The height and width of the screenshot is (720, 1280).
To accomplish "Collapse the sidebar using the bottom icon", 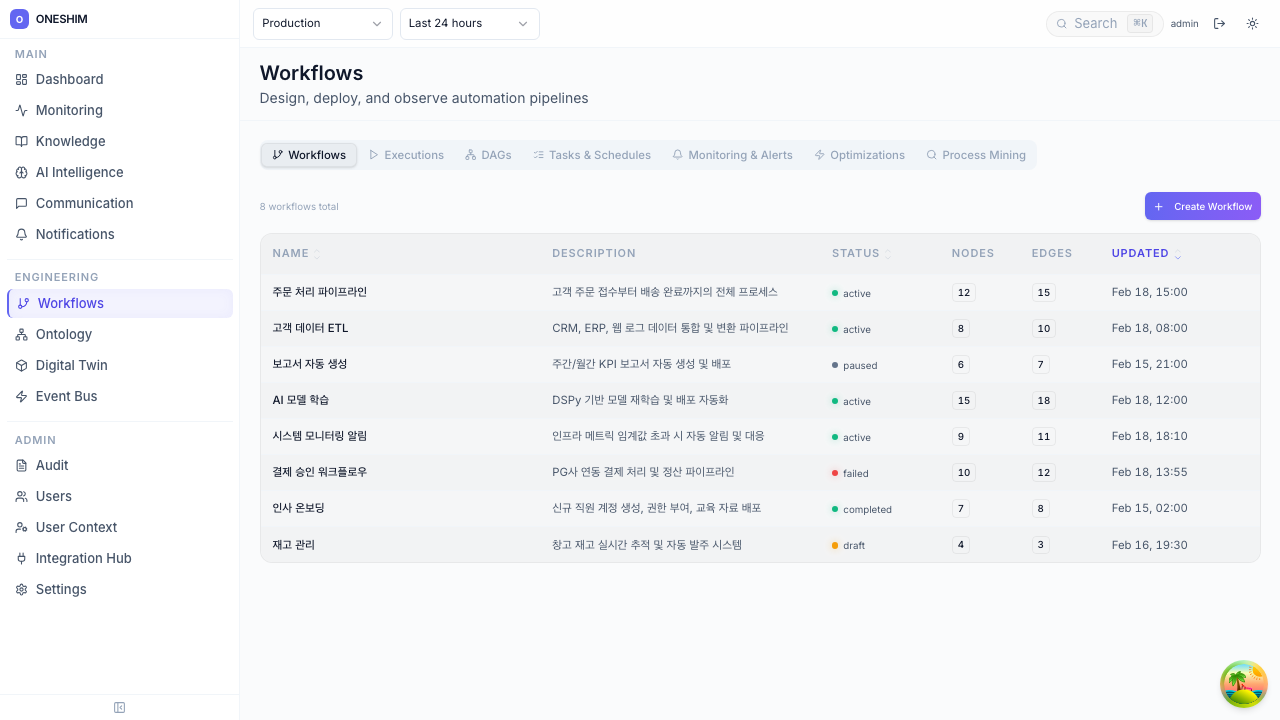I will point(119,707).
